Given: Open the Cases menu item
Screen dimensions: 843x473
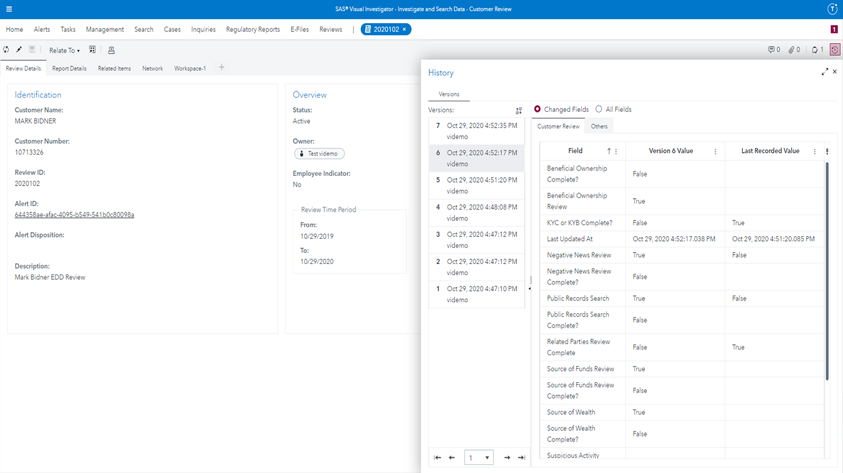Looking at the screenshot, I should point(172,29).
